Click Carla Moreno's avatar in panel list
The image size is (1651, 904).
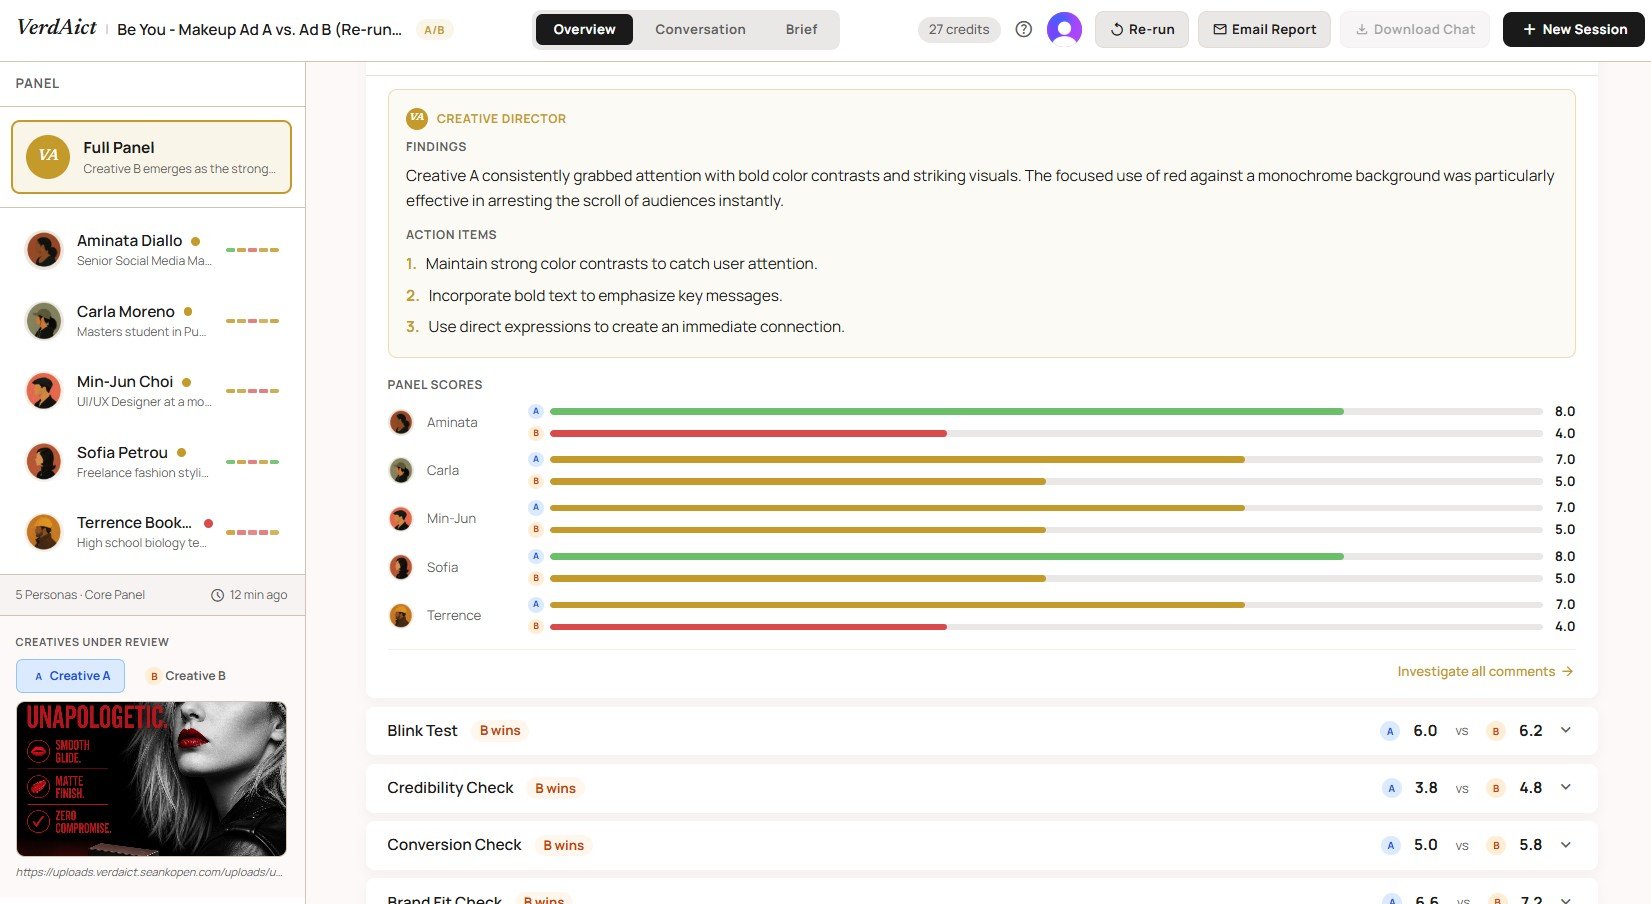pyautogui.click(x=44, y=321)
